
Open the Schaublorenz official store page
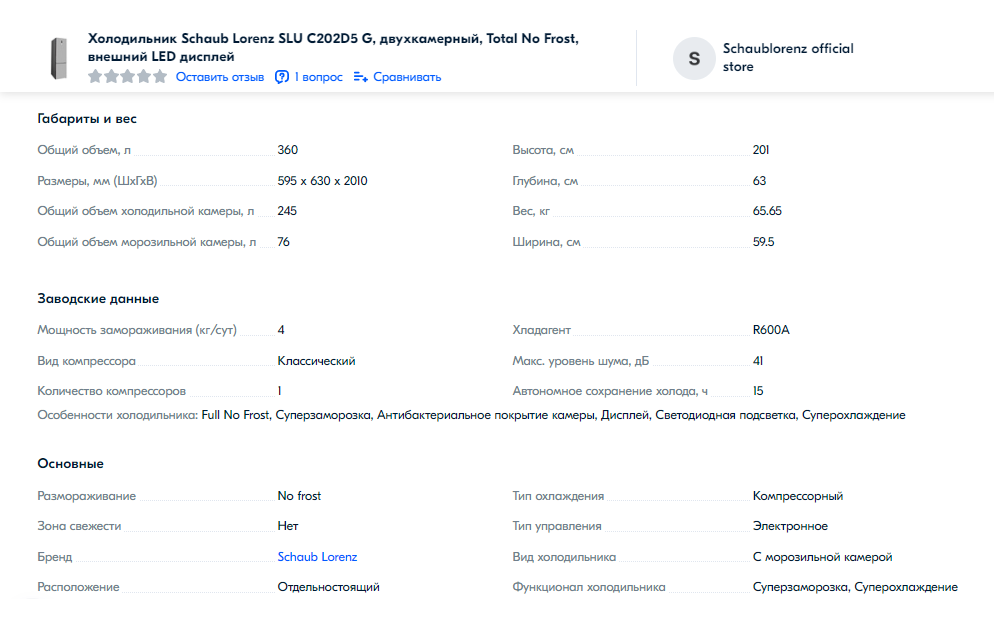(x=788, y=58)
